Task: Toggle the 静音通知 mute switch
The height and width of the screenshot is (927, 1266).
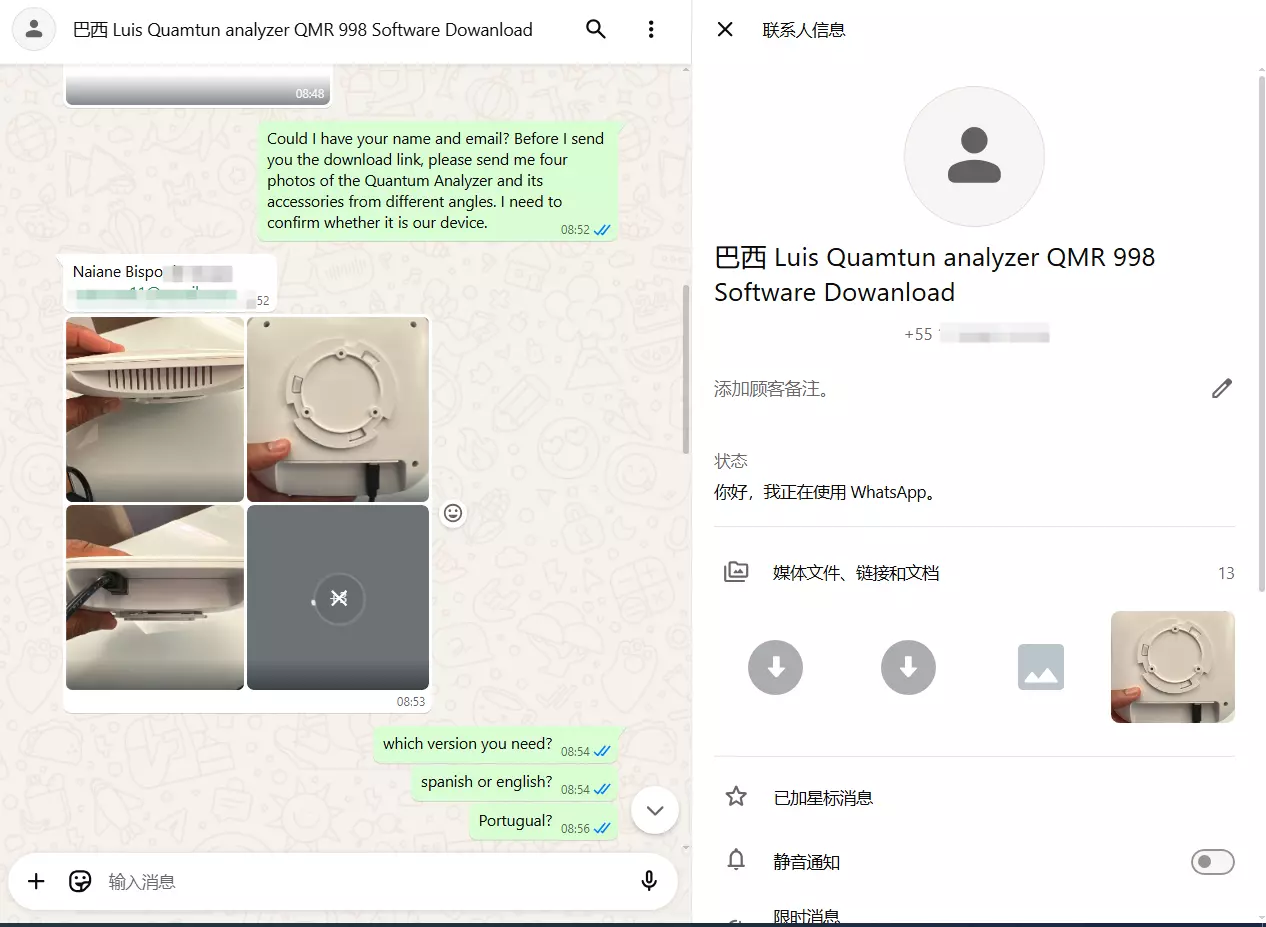Action: (1212, 861)
